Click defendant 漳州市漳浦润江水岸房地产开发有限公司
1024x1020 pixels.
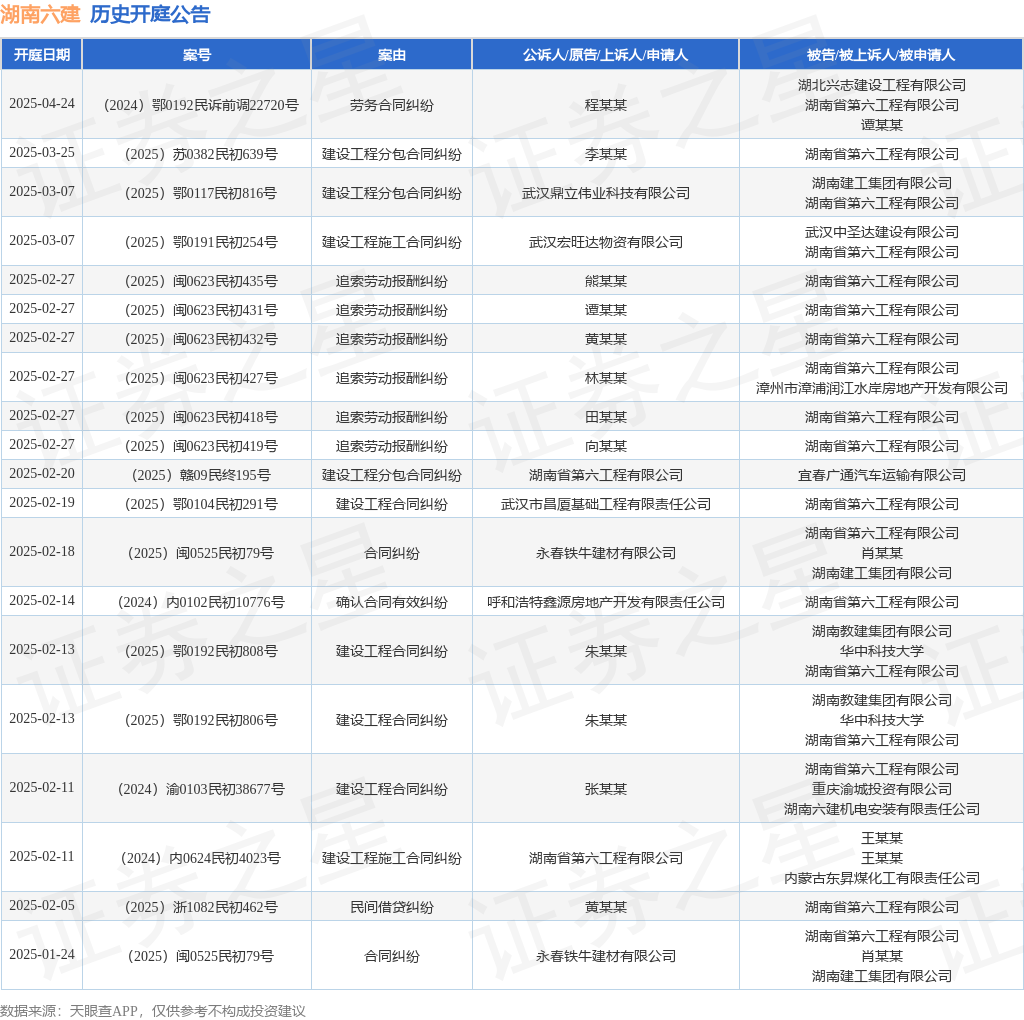coord(882,389)
